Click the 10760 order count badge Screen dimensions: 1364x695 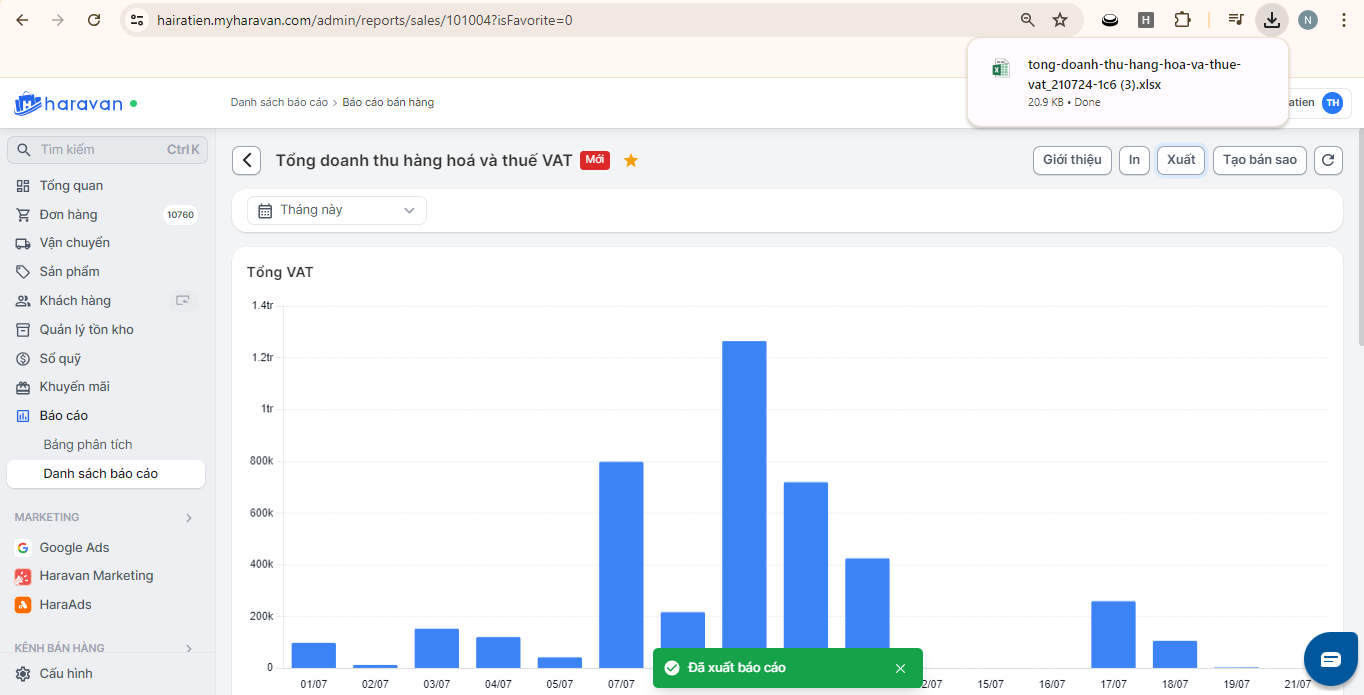click(180, 215)
